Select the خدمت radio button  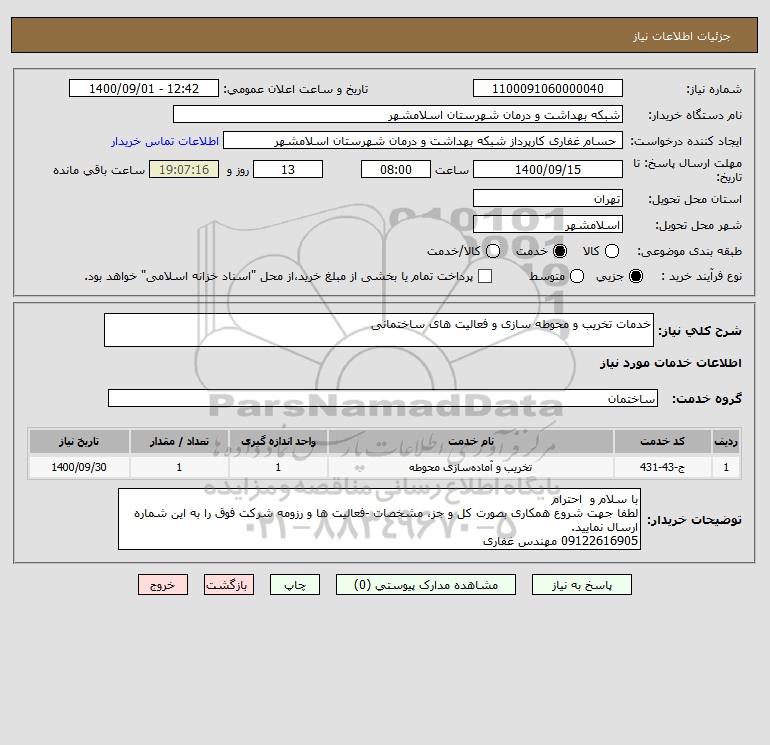coord(559,251)
